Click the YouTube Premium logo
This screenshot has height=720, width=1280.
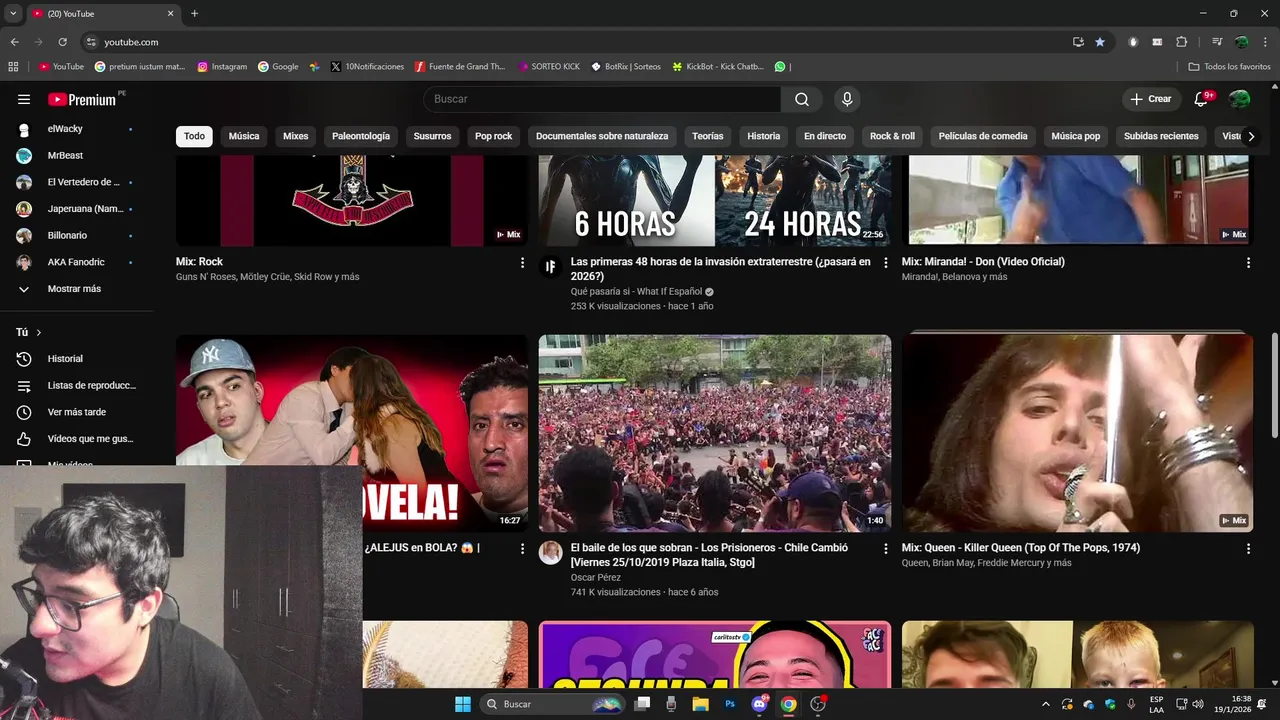82,99
